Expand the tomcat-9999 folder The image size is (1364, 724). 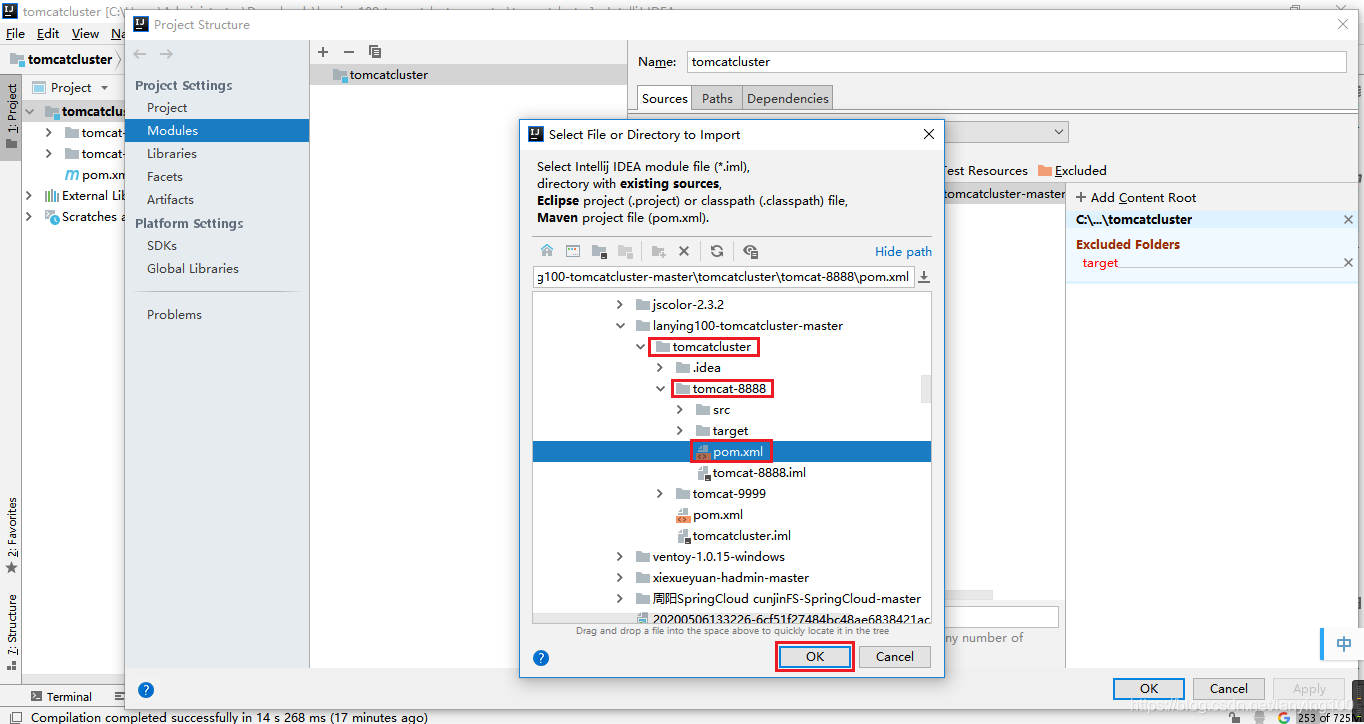(660, 494)
